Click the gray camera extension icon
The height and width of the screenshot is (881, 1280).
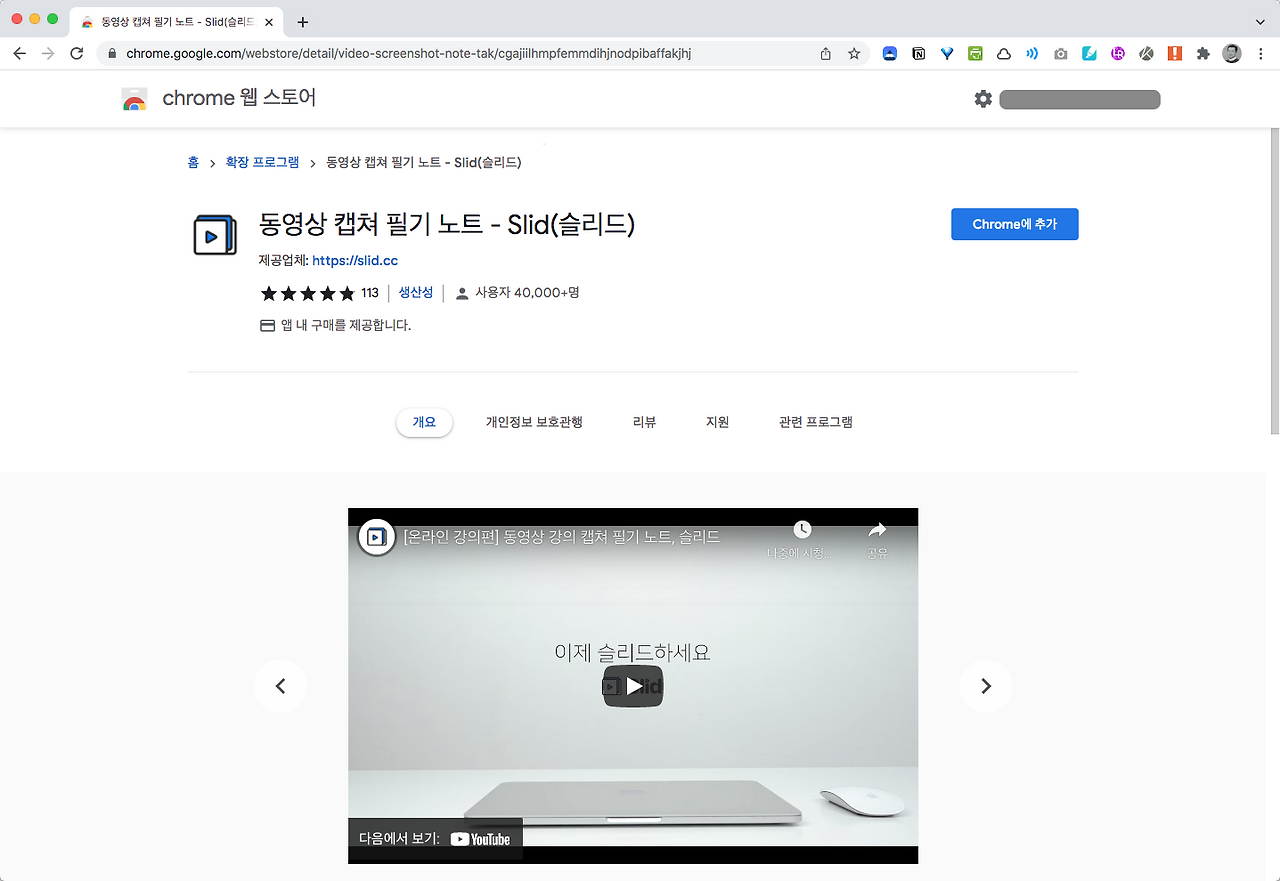click(1061, 54)
